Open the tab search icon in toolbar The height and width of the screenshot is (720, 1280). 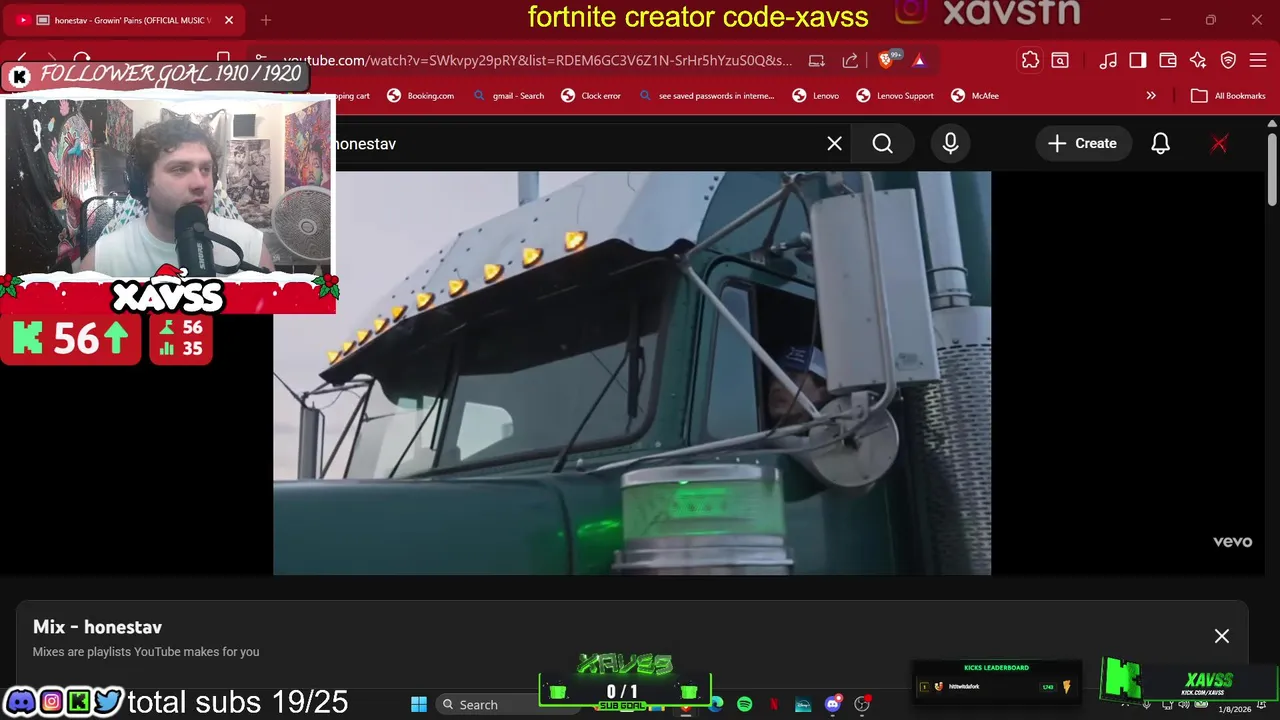coord(1060,60)
